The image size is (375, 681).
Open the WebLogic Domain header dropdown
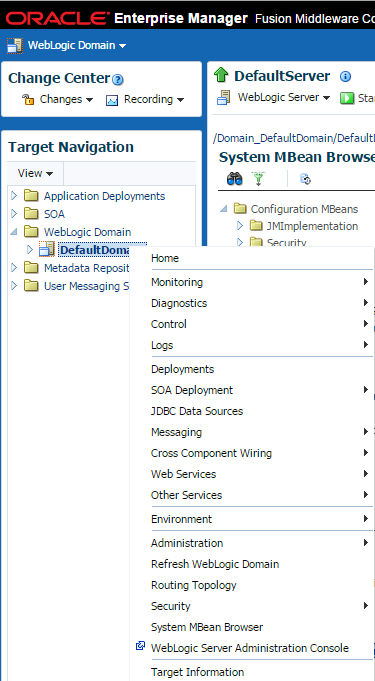(67, 45)
